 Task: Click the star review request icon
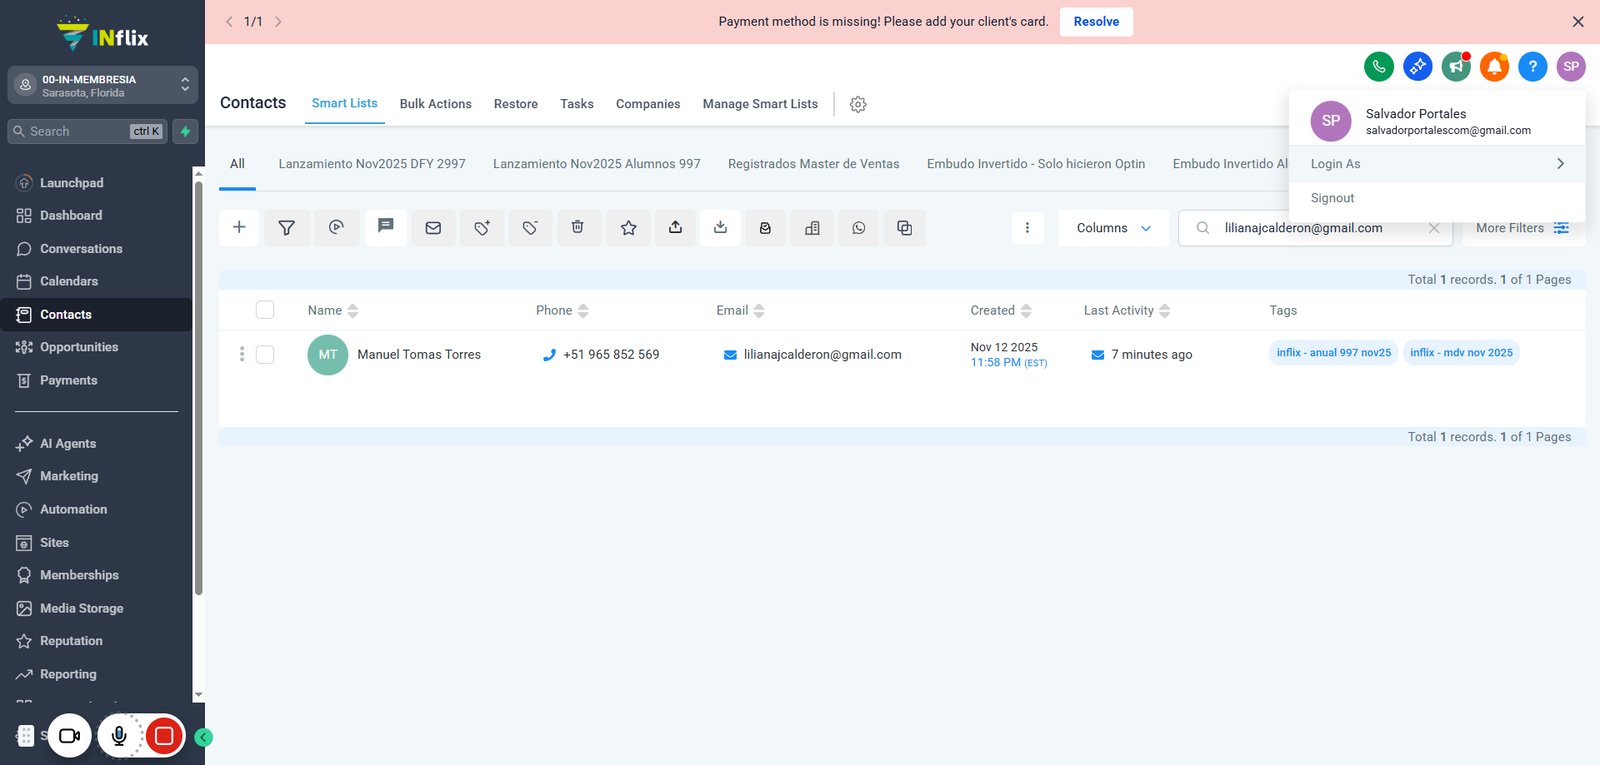pyautogui.click(x=629, y=228)
